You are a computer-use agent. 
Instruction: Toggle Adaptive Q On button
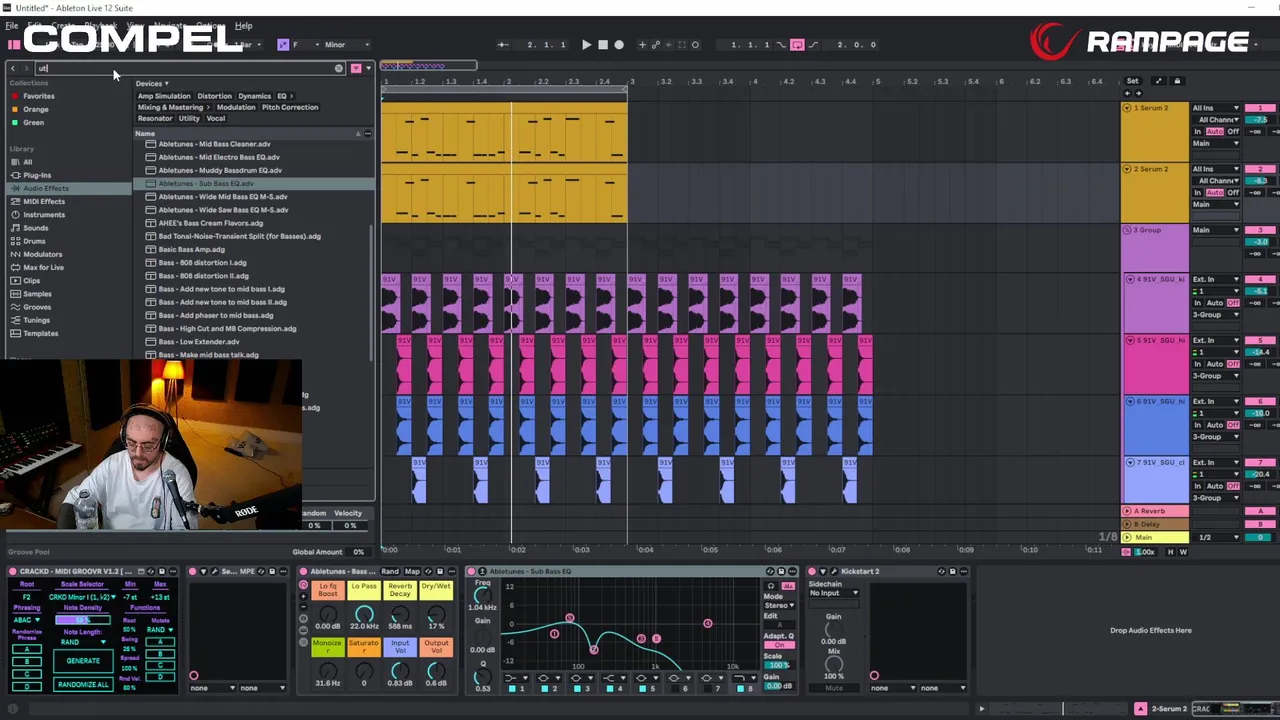pos(779,645)
